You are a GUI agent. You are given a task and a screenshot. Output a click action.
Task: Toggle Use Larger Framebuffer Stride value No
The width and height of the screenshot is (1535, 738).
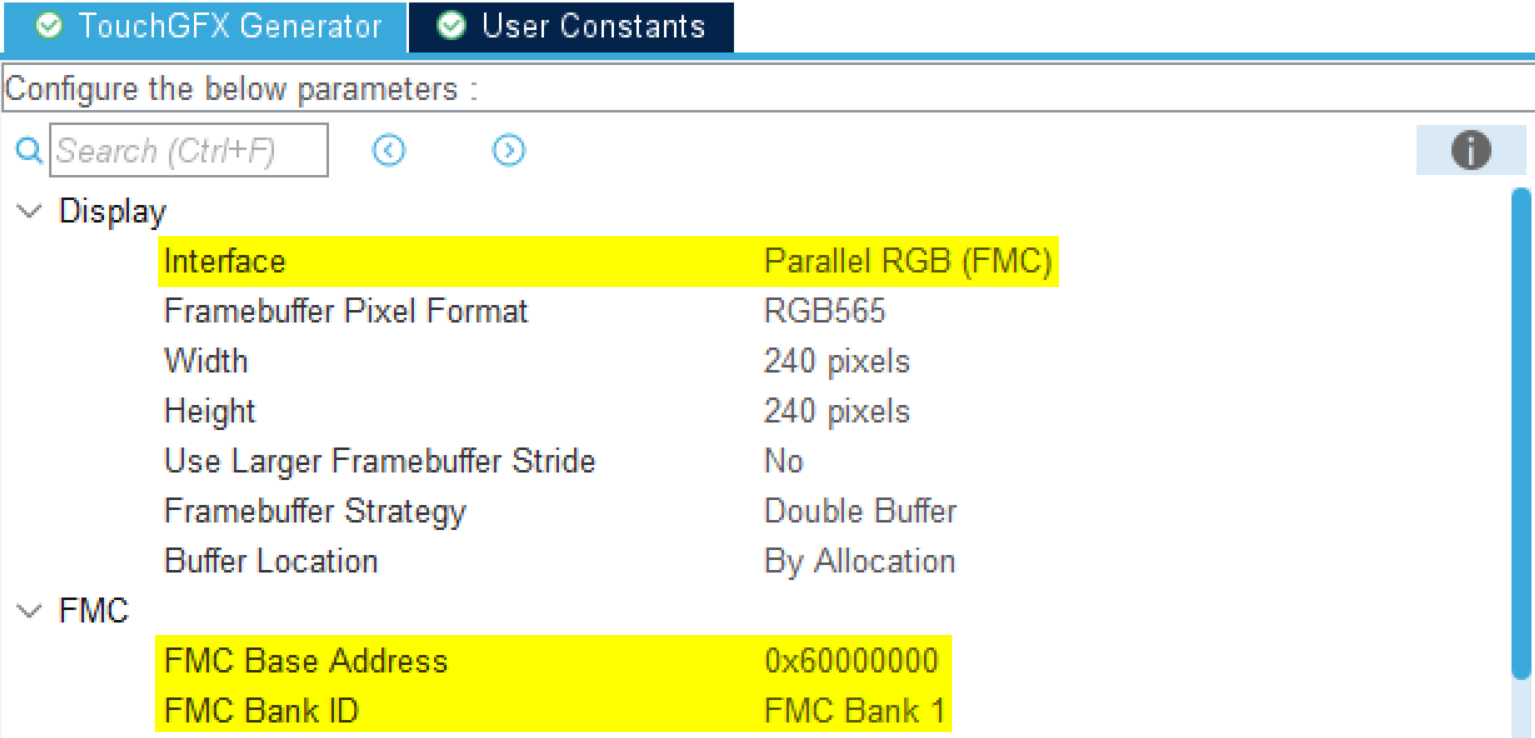pyautogui.click(x=783, y=461)
